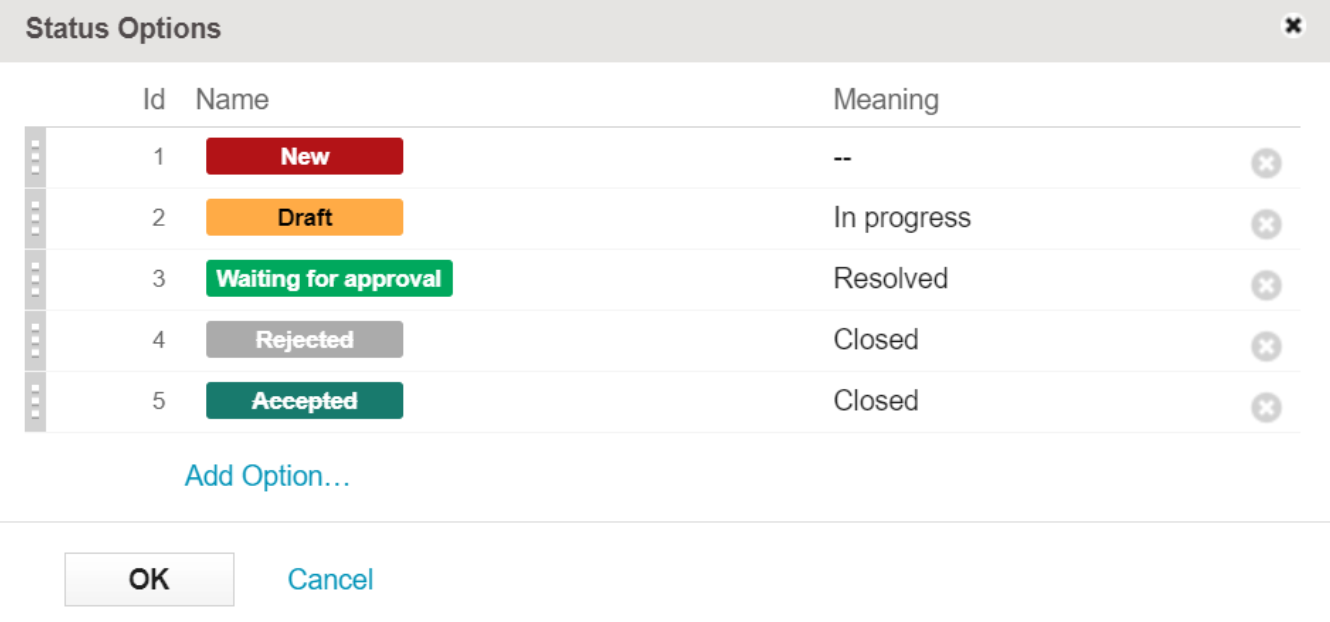Delete the Waiting for approval option
Image resolution: width=1330 pixels, height=622 pixels.
click(1266, 285)
